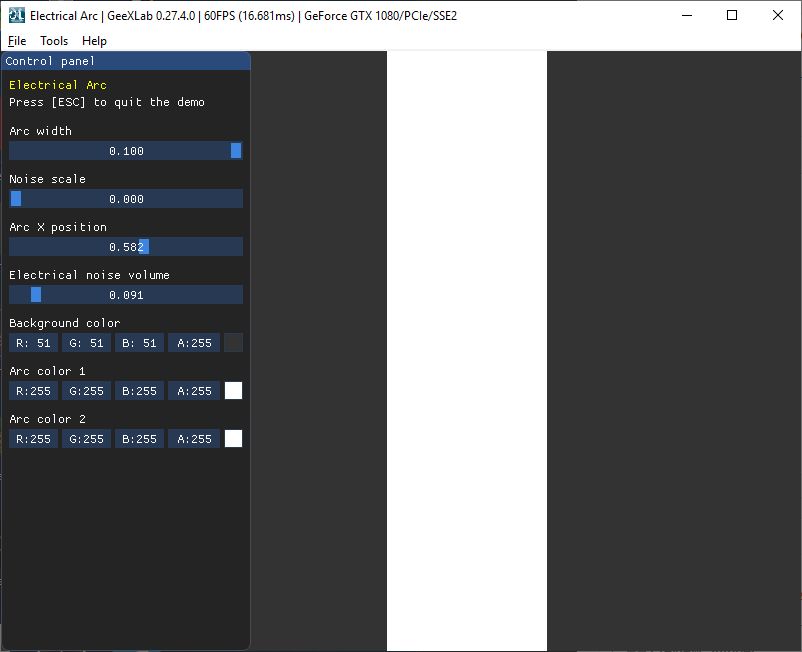The width and height of the screenshot is (802, 652).
Task: Click the Control panel title bar
Action: (x=126, y=61)
